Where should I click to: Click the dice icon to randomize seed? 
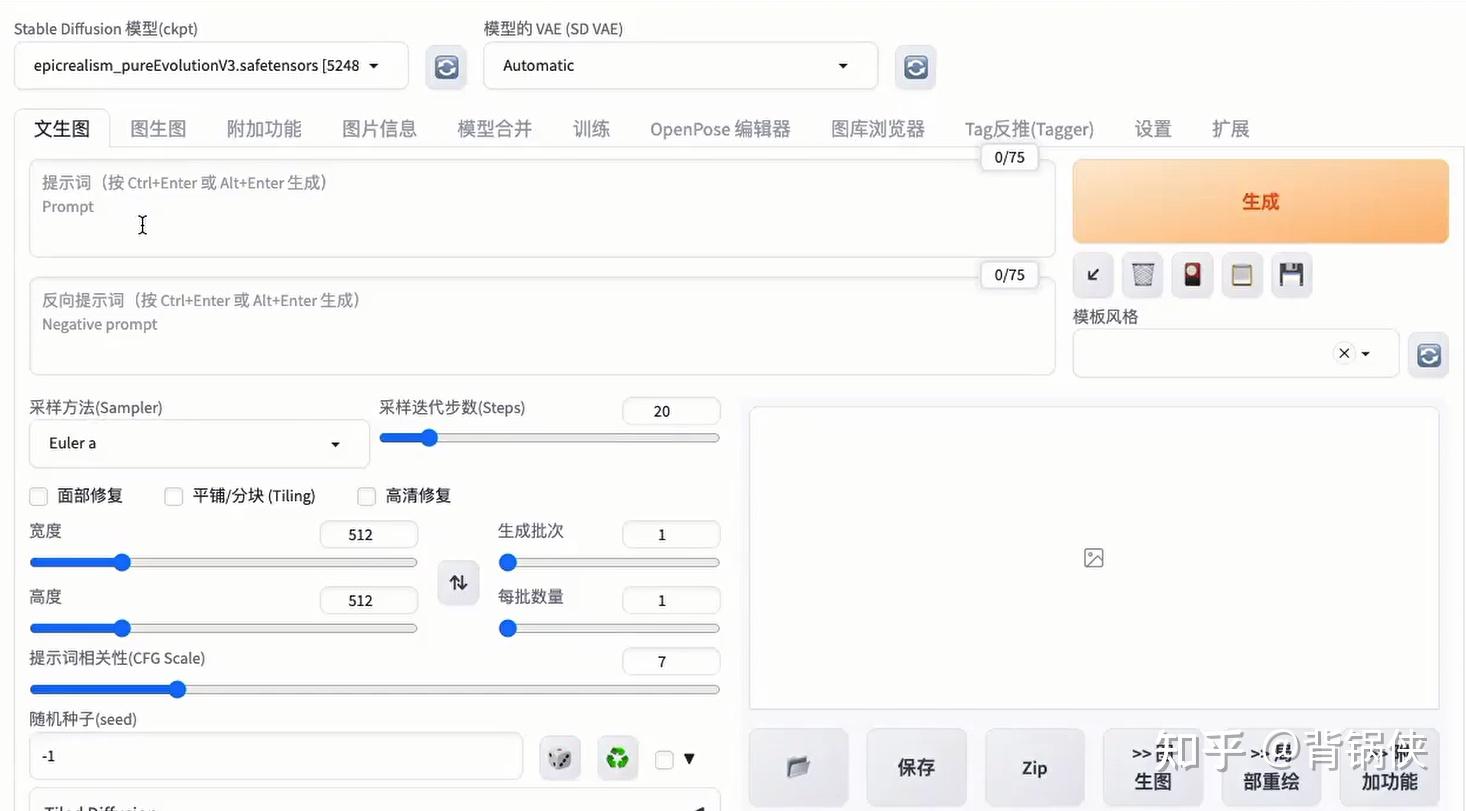point(559,758)
